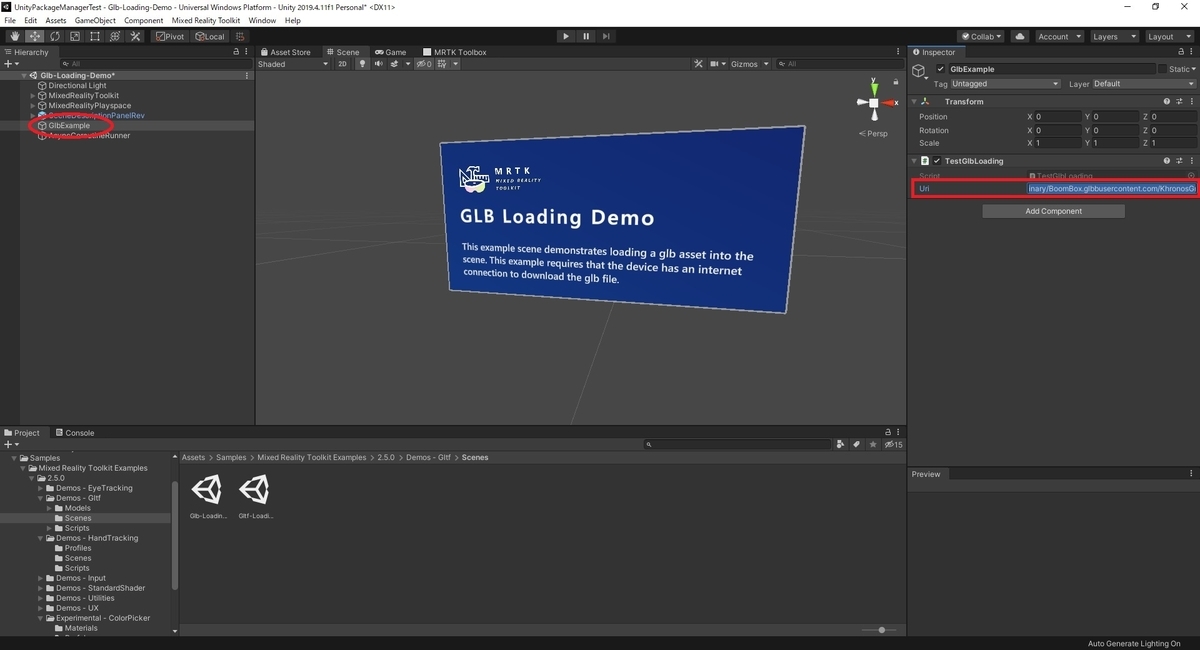1200x650 pixels.
Task: Adjust the Project icon size slider
Action: [x=880, y=630]
